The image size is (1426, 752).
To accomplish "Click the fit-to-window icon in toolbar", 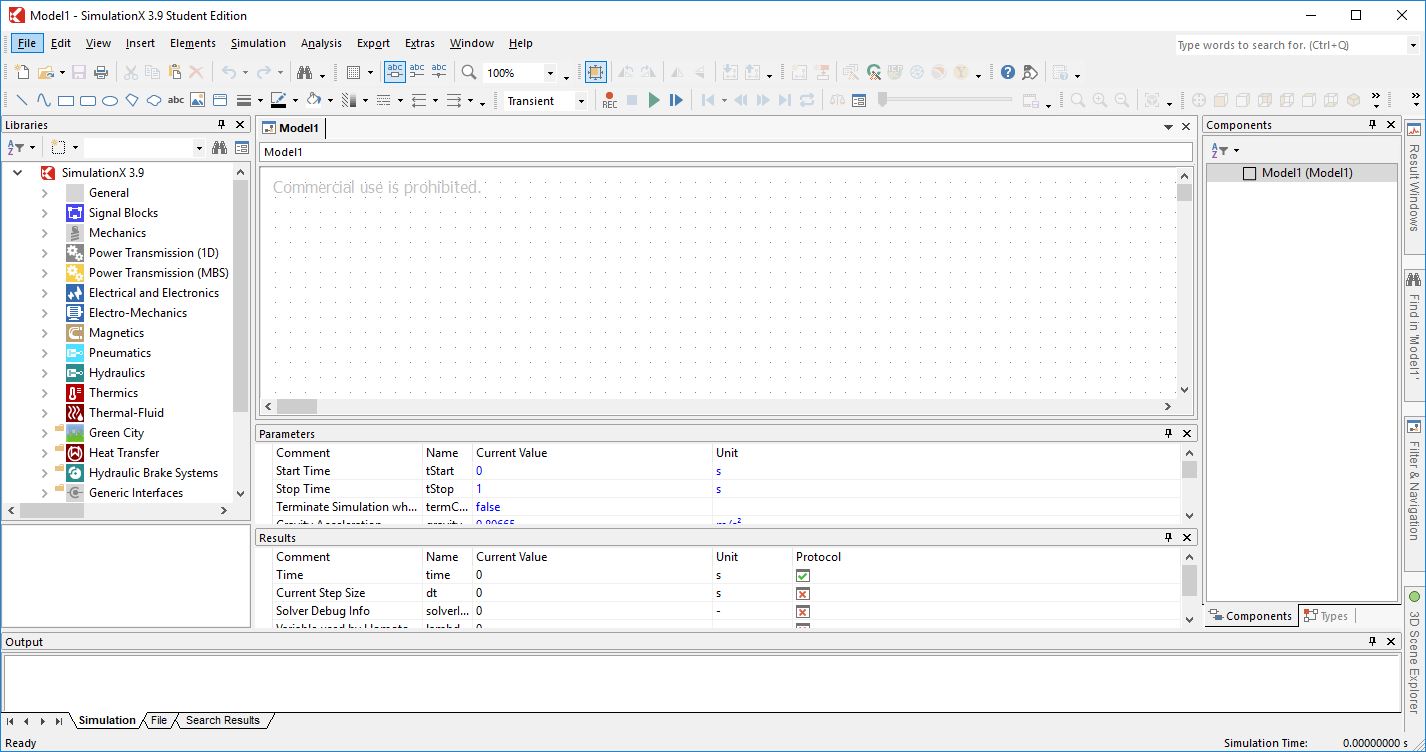I will [x=595, y=72].
